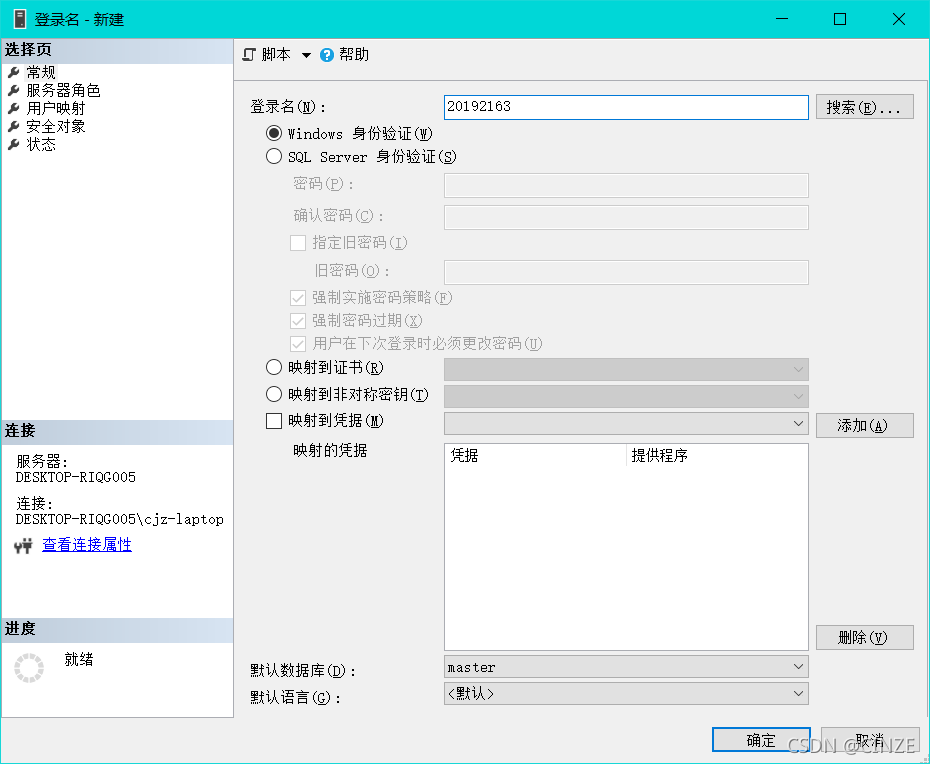Screen dimensions: 930x764
Task: Click the 确认密码 field
Action: (626, 217)
